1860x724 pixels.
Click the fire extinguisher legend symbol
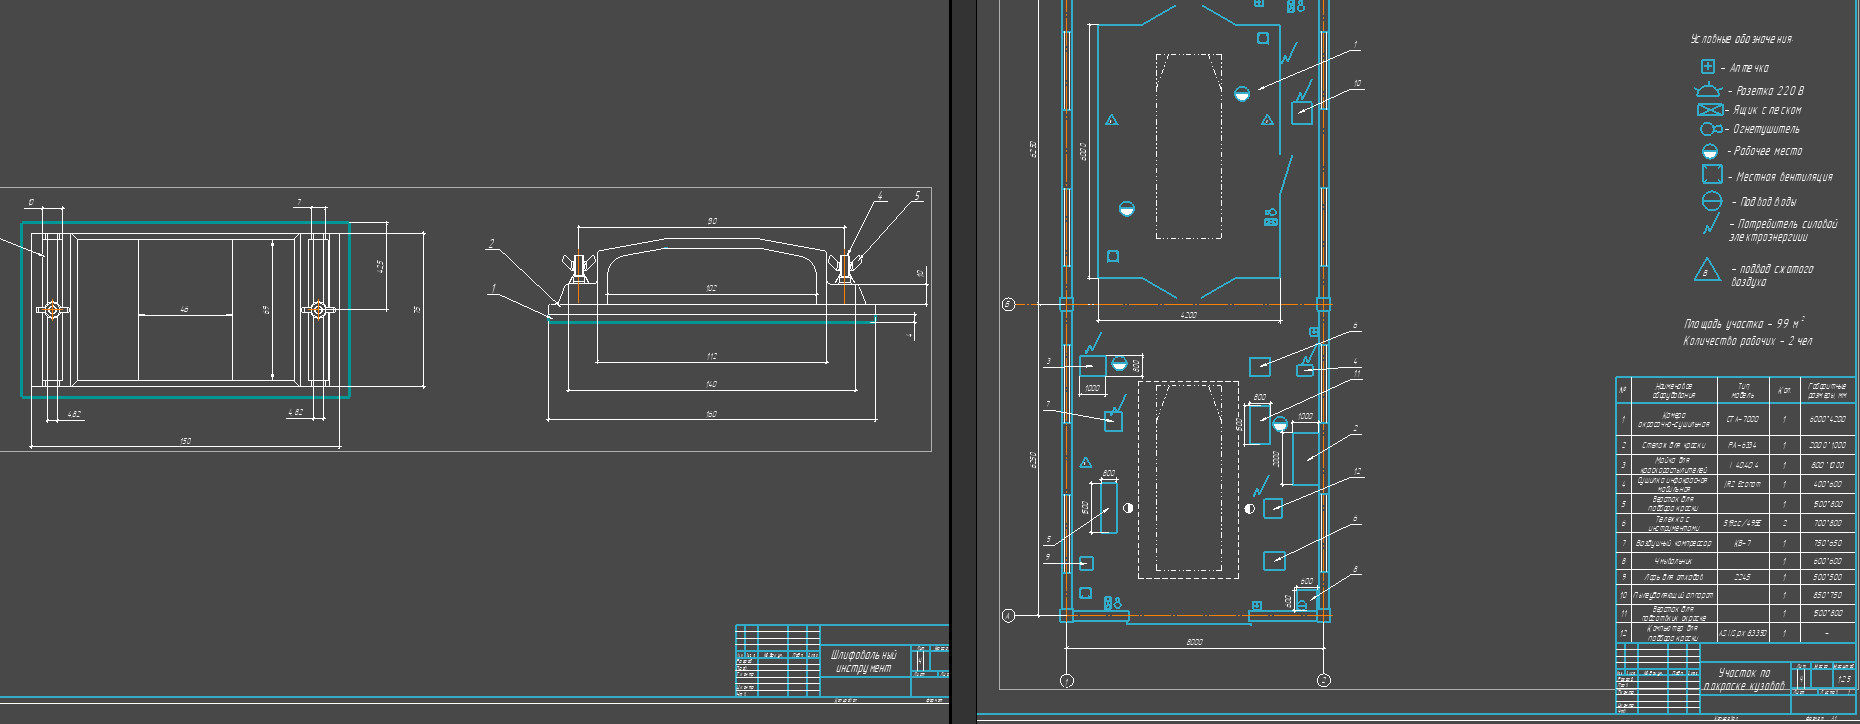[x=1710, y=129]
